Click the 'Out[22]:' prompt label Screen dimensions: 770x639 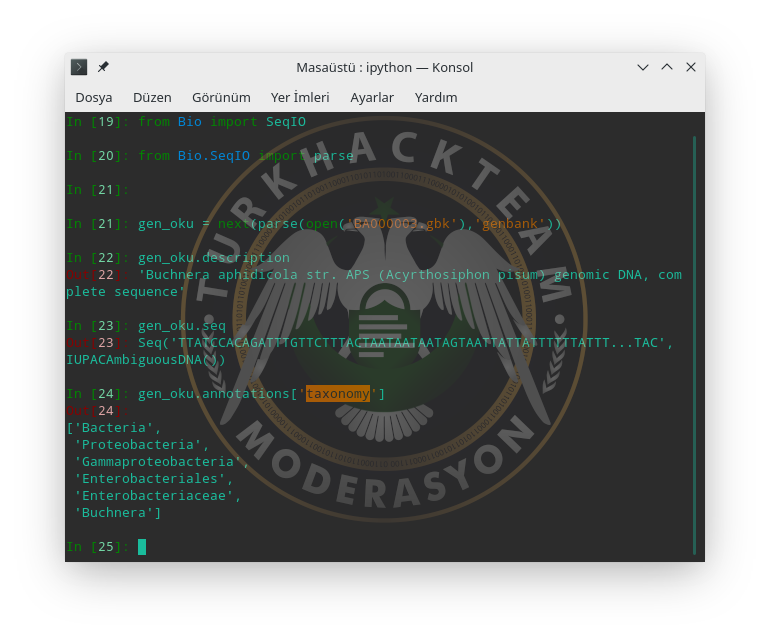tap(98, 275)
